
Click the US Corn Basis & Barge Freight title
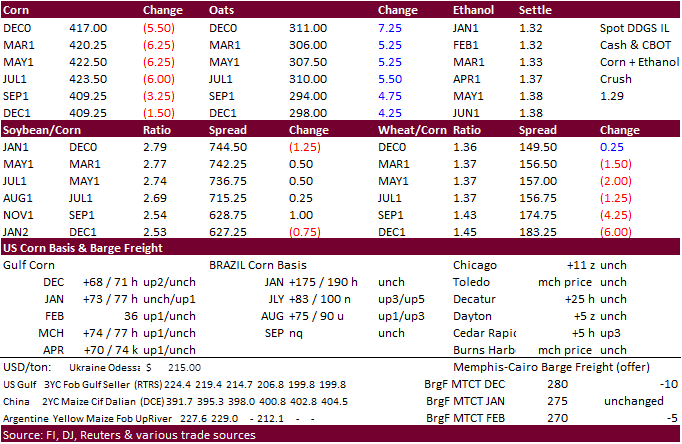82,247
